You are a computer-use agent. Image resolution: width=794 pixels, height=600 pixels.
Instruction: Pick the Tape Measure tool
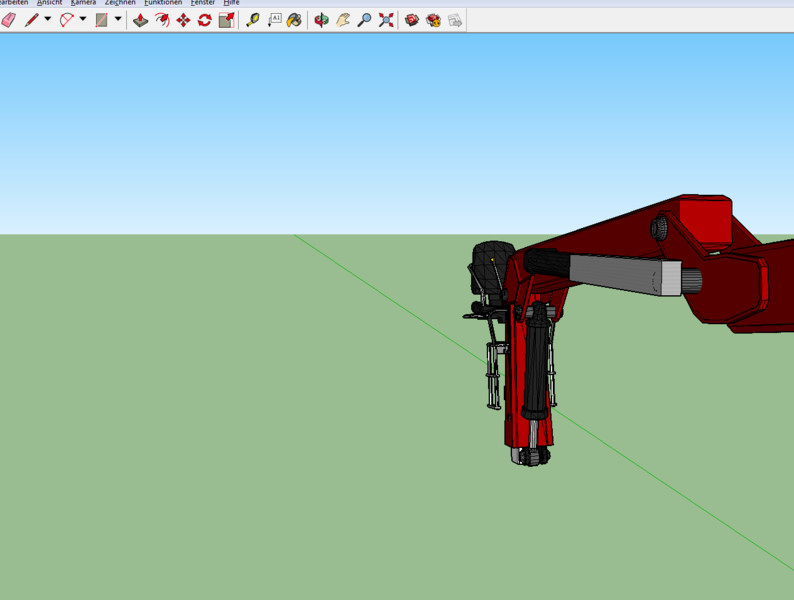(x=253, y=20)
